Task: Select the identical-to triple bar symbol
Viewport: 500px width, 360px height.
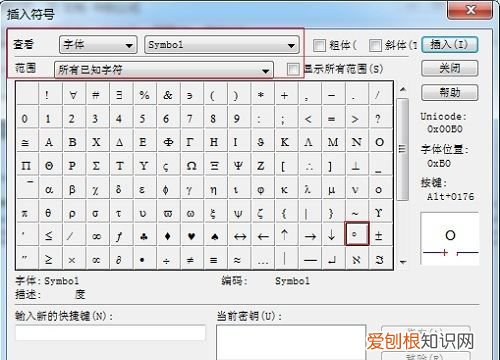Action: pos(215,258)
